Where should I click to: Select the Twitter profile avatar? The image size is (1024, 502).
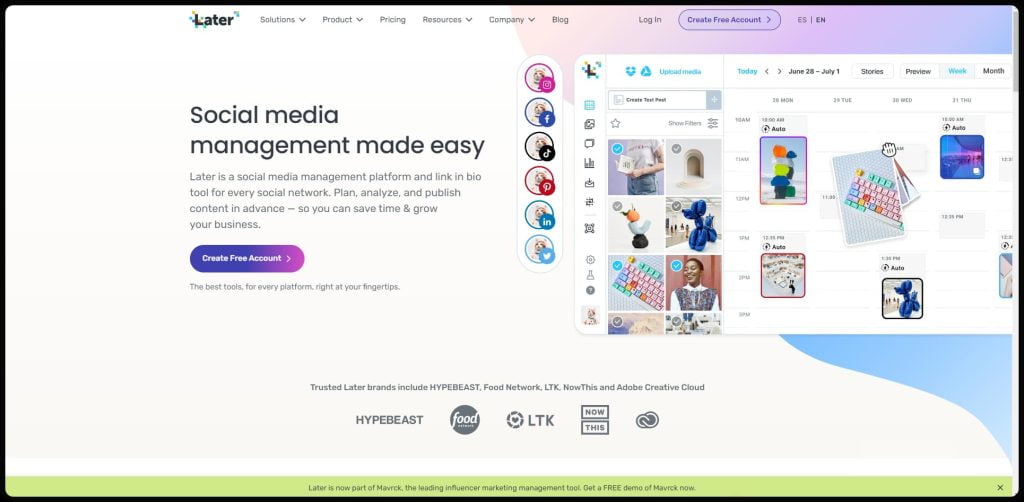click(539, 249)
